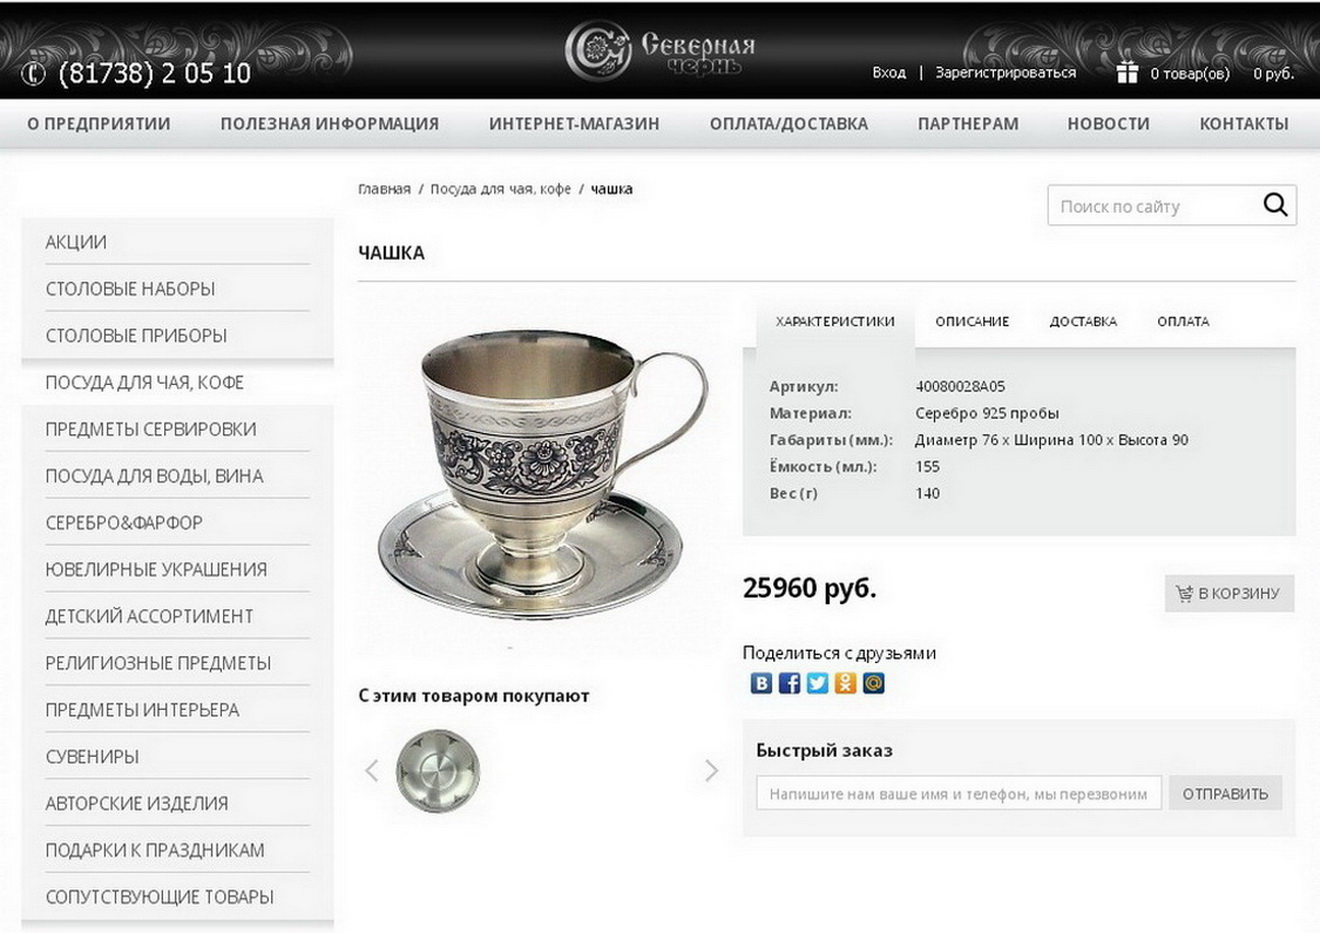1320x933 pixels.
Task: Open Интернет-магазин menu item
Action: (x=574, y=124)
